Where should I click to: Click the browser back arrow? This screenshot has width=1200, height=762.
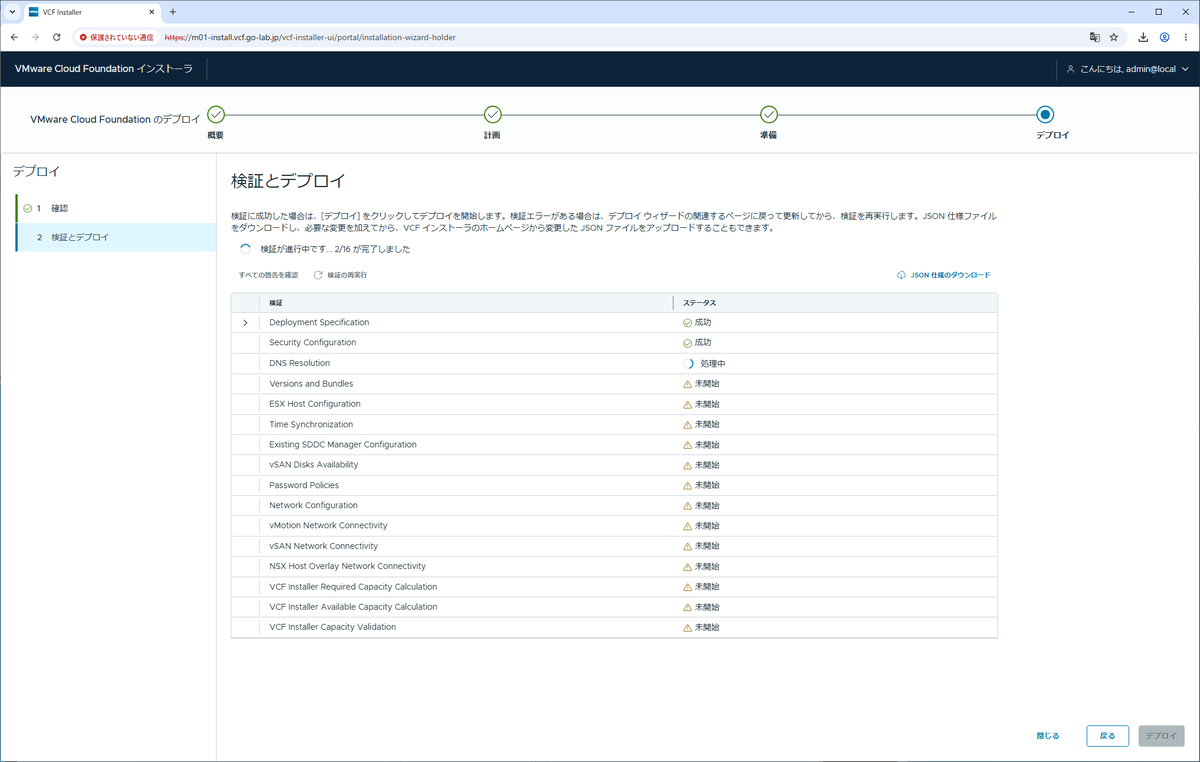[14, 37]
